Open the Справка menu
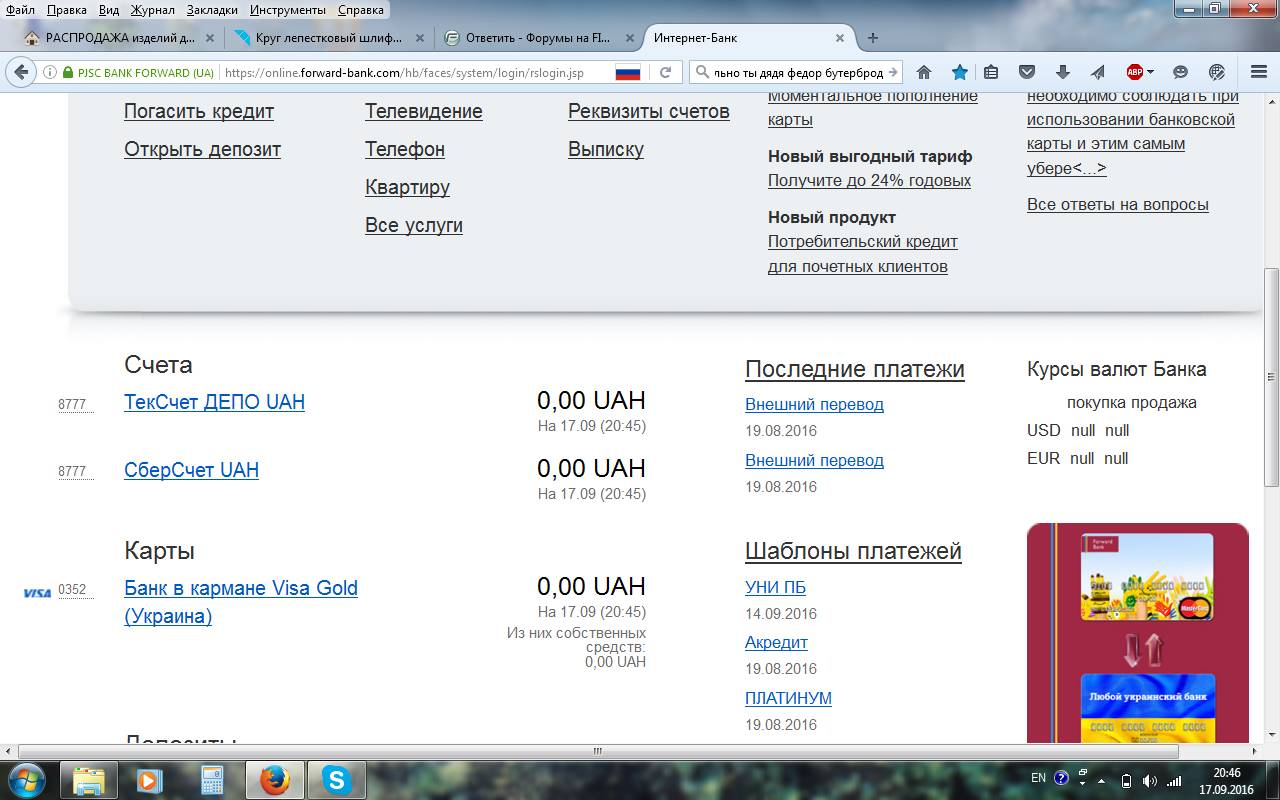The width and height of the screenshot is (1280, 800). coord(361,10)
